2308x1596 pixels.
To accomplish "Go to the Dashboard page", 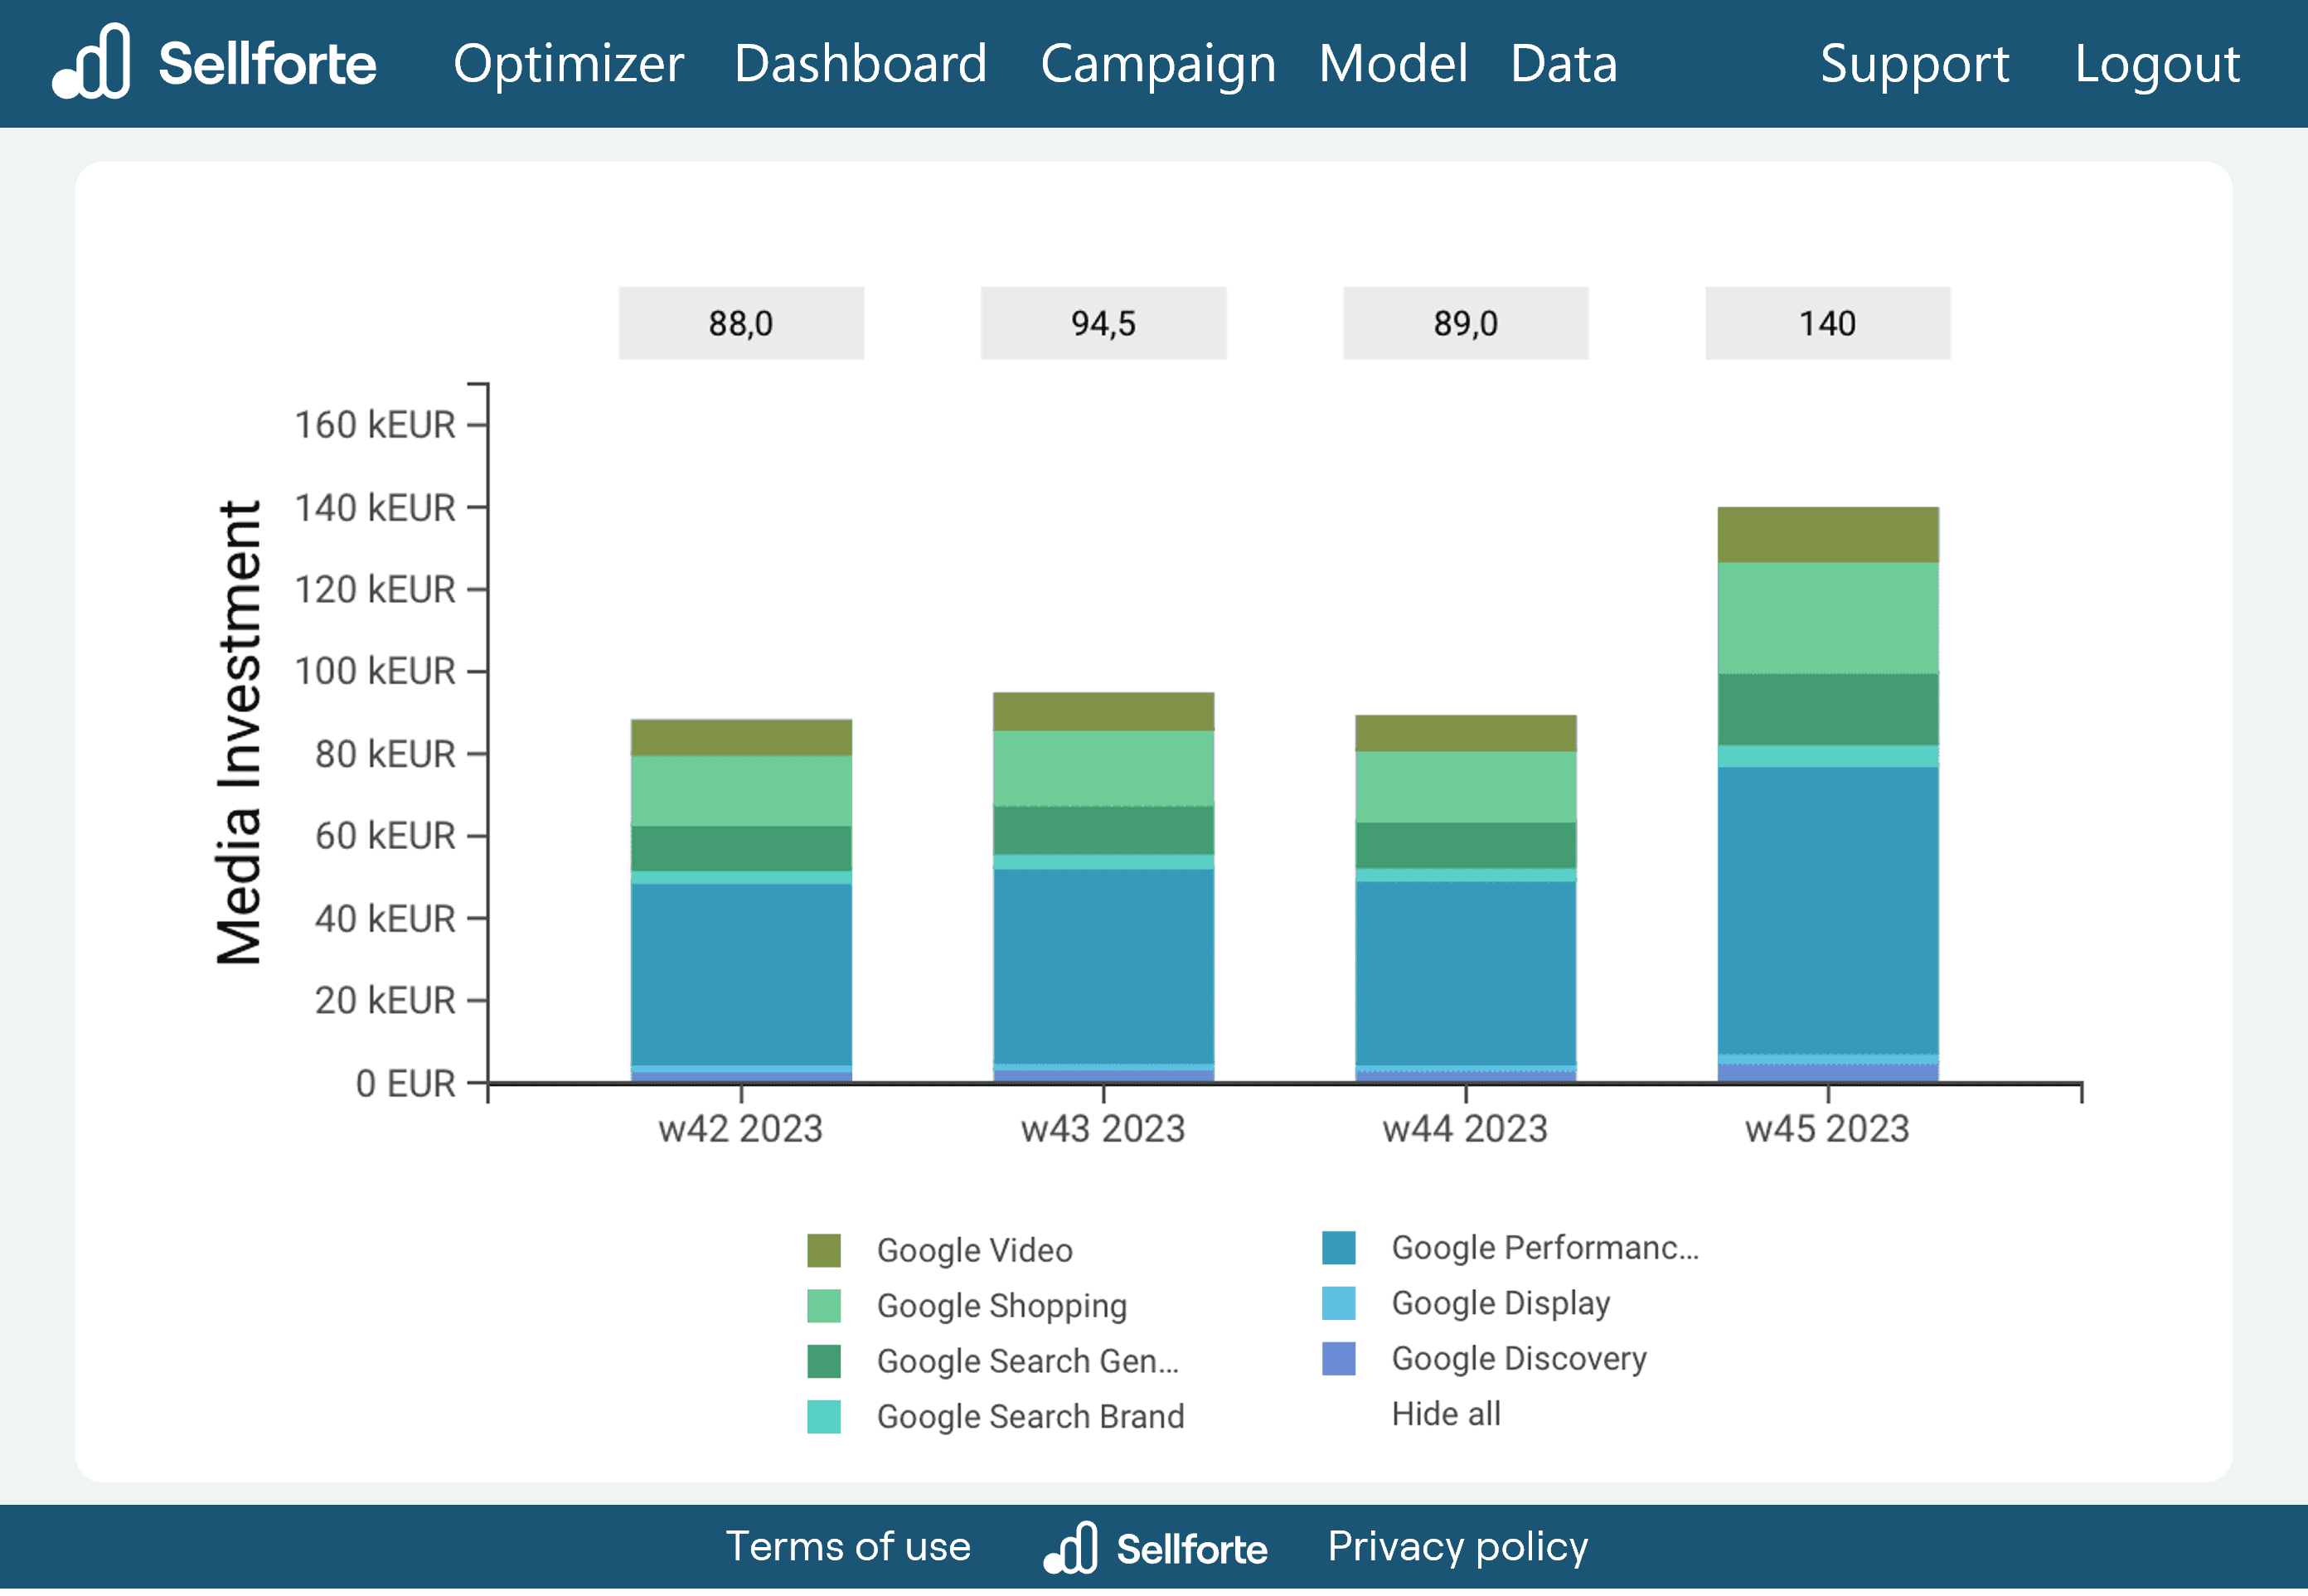I will [860, 63].
